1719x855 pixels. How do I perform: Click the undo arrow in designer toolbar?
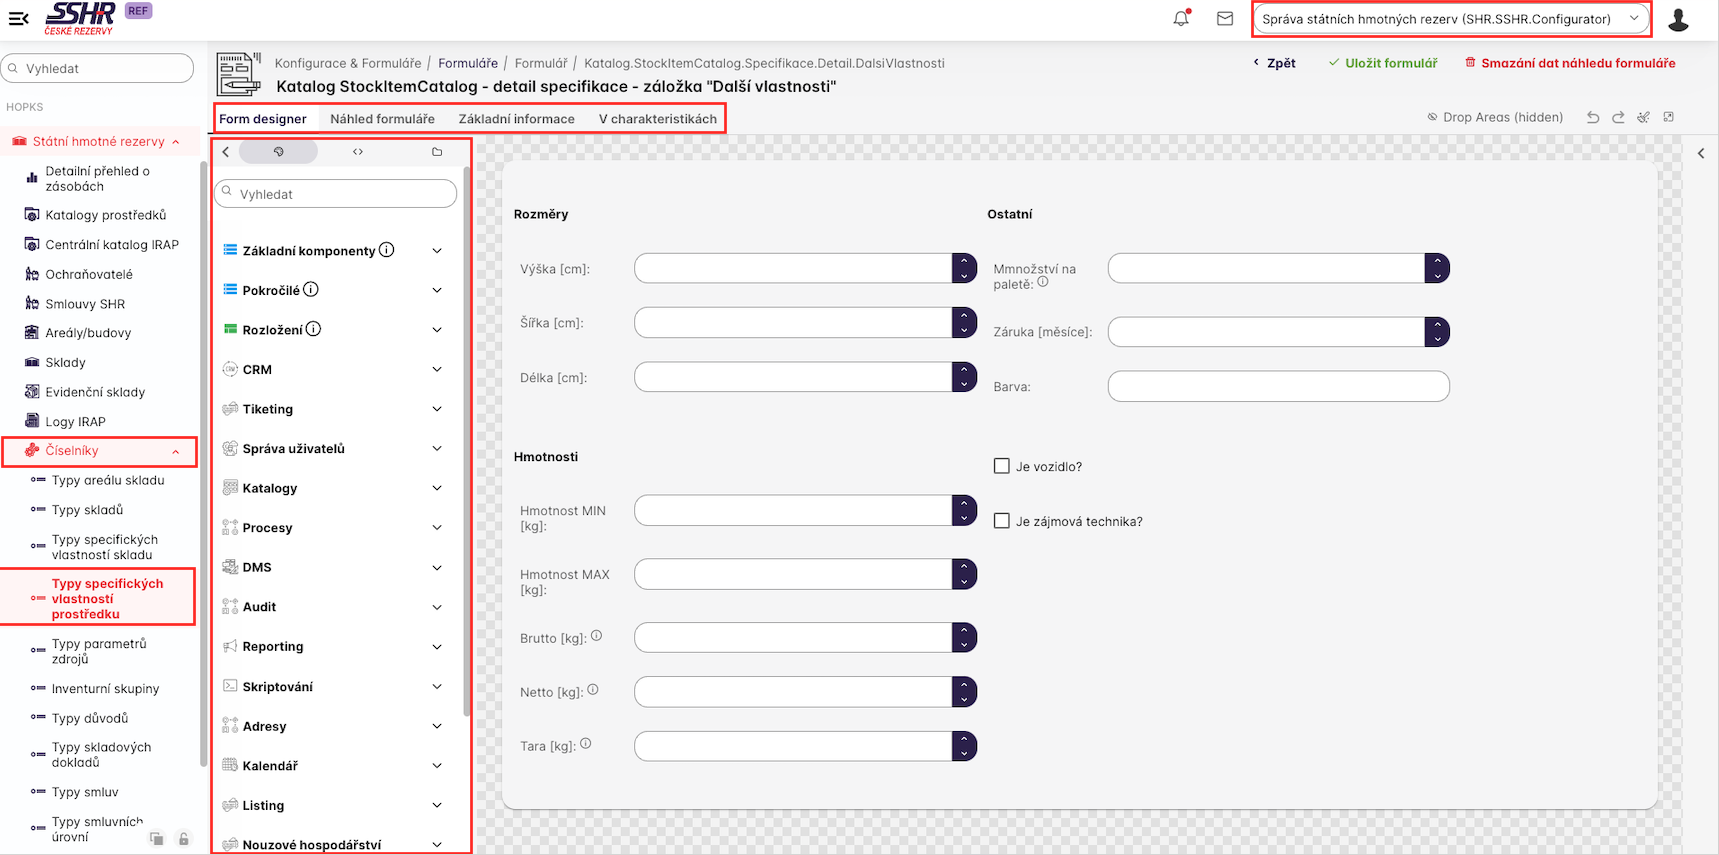(x=1593, y=118)
